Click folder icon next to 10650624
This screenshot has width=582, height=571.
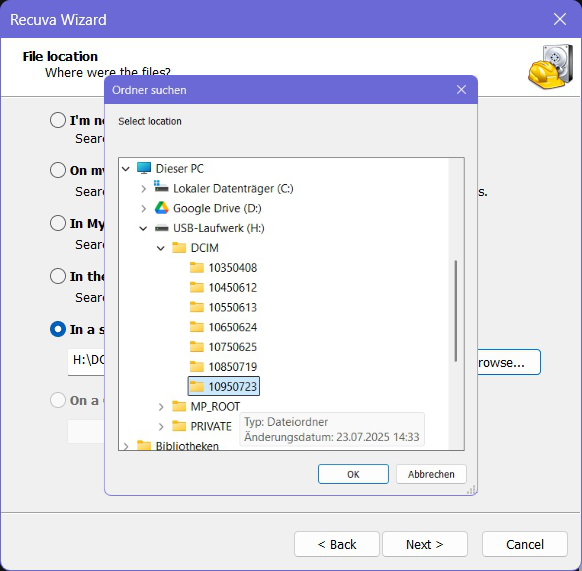pos(197,327)
